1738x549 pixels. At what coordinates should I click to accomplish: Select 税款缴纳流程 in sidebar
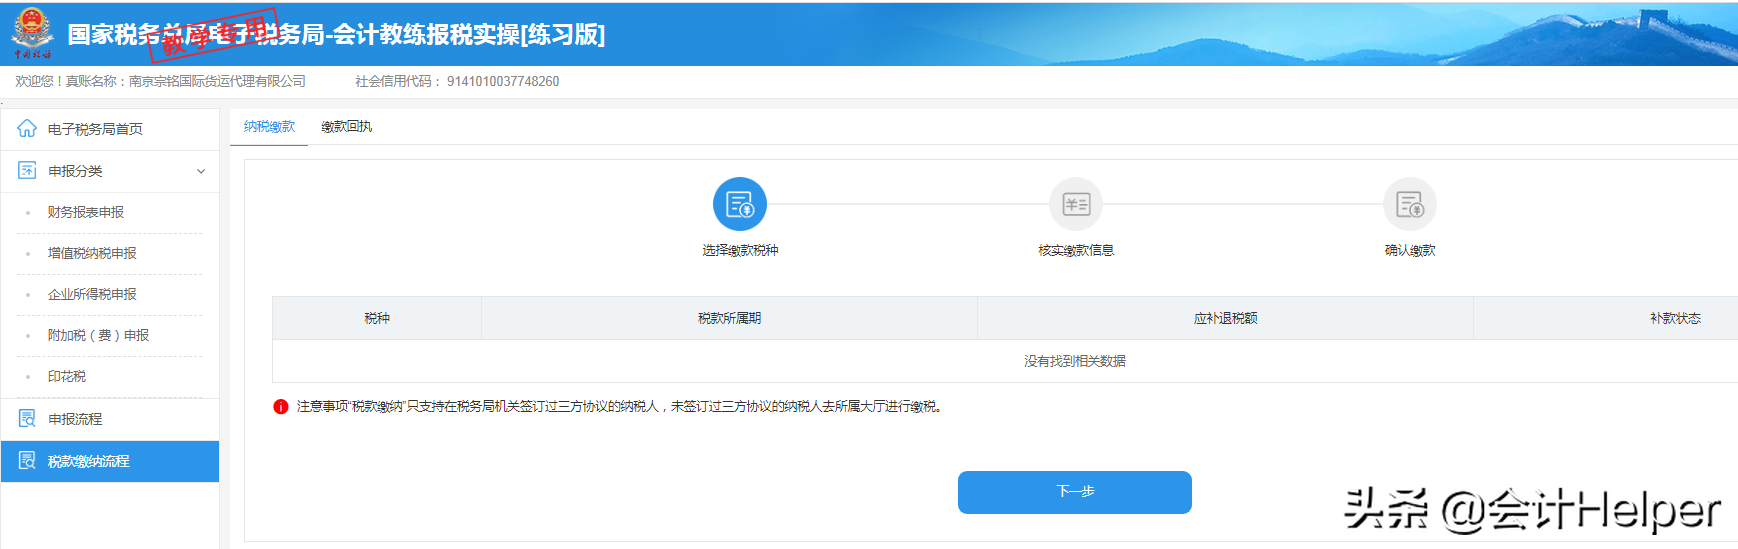110,461
